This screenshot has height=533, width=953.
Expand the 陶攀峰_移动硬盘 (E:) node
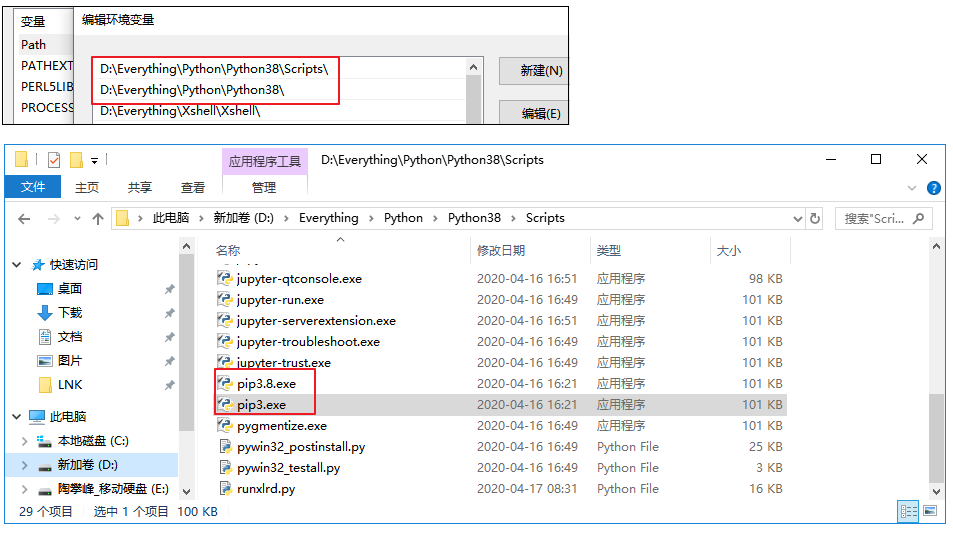coord(24,489)
